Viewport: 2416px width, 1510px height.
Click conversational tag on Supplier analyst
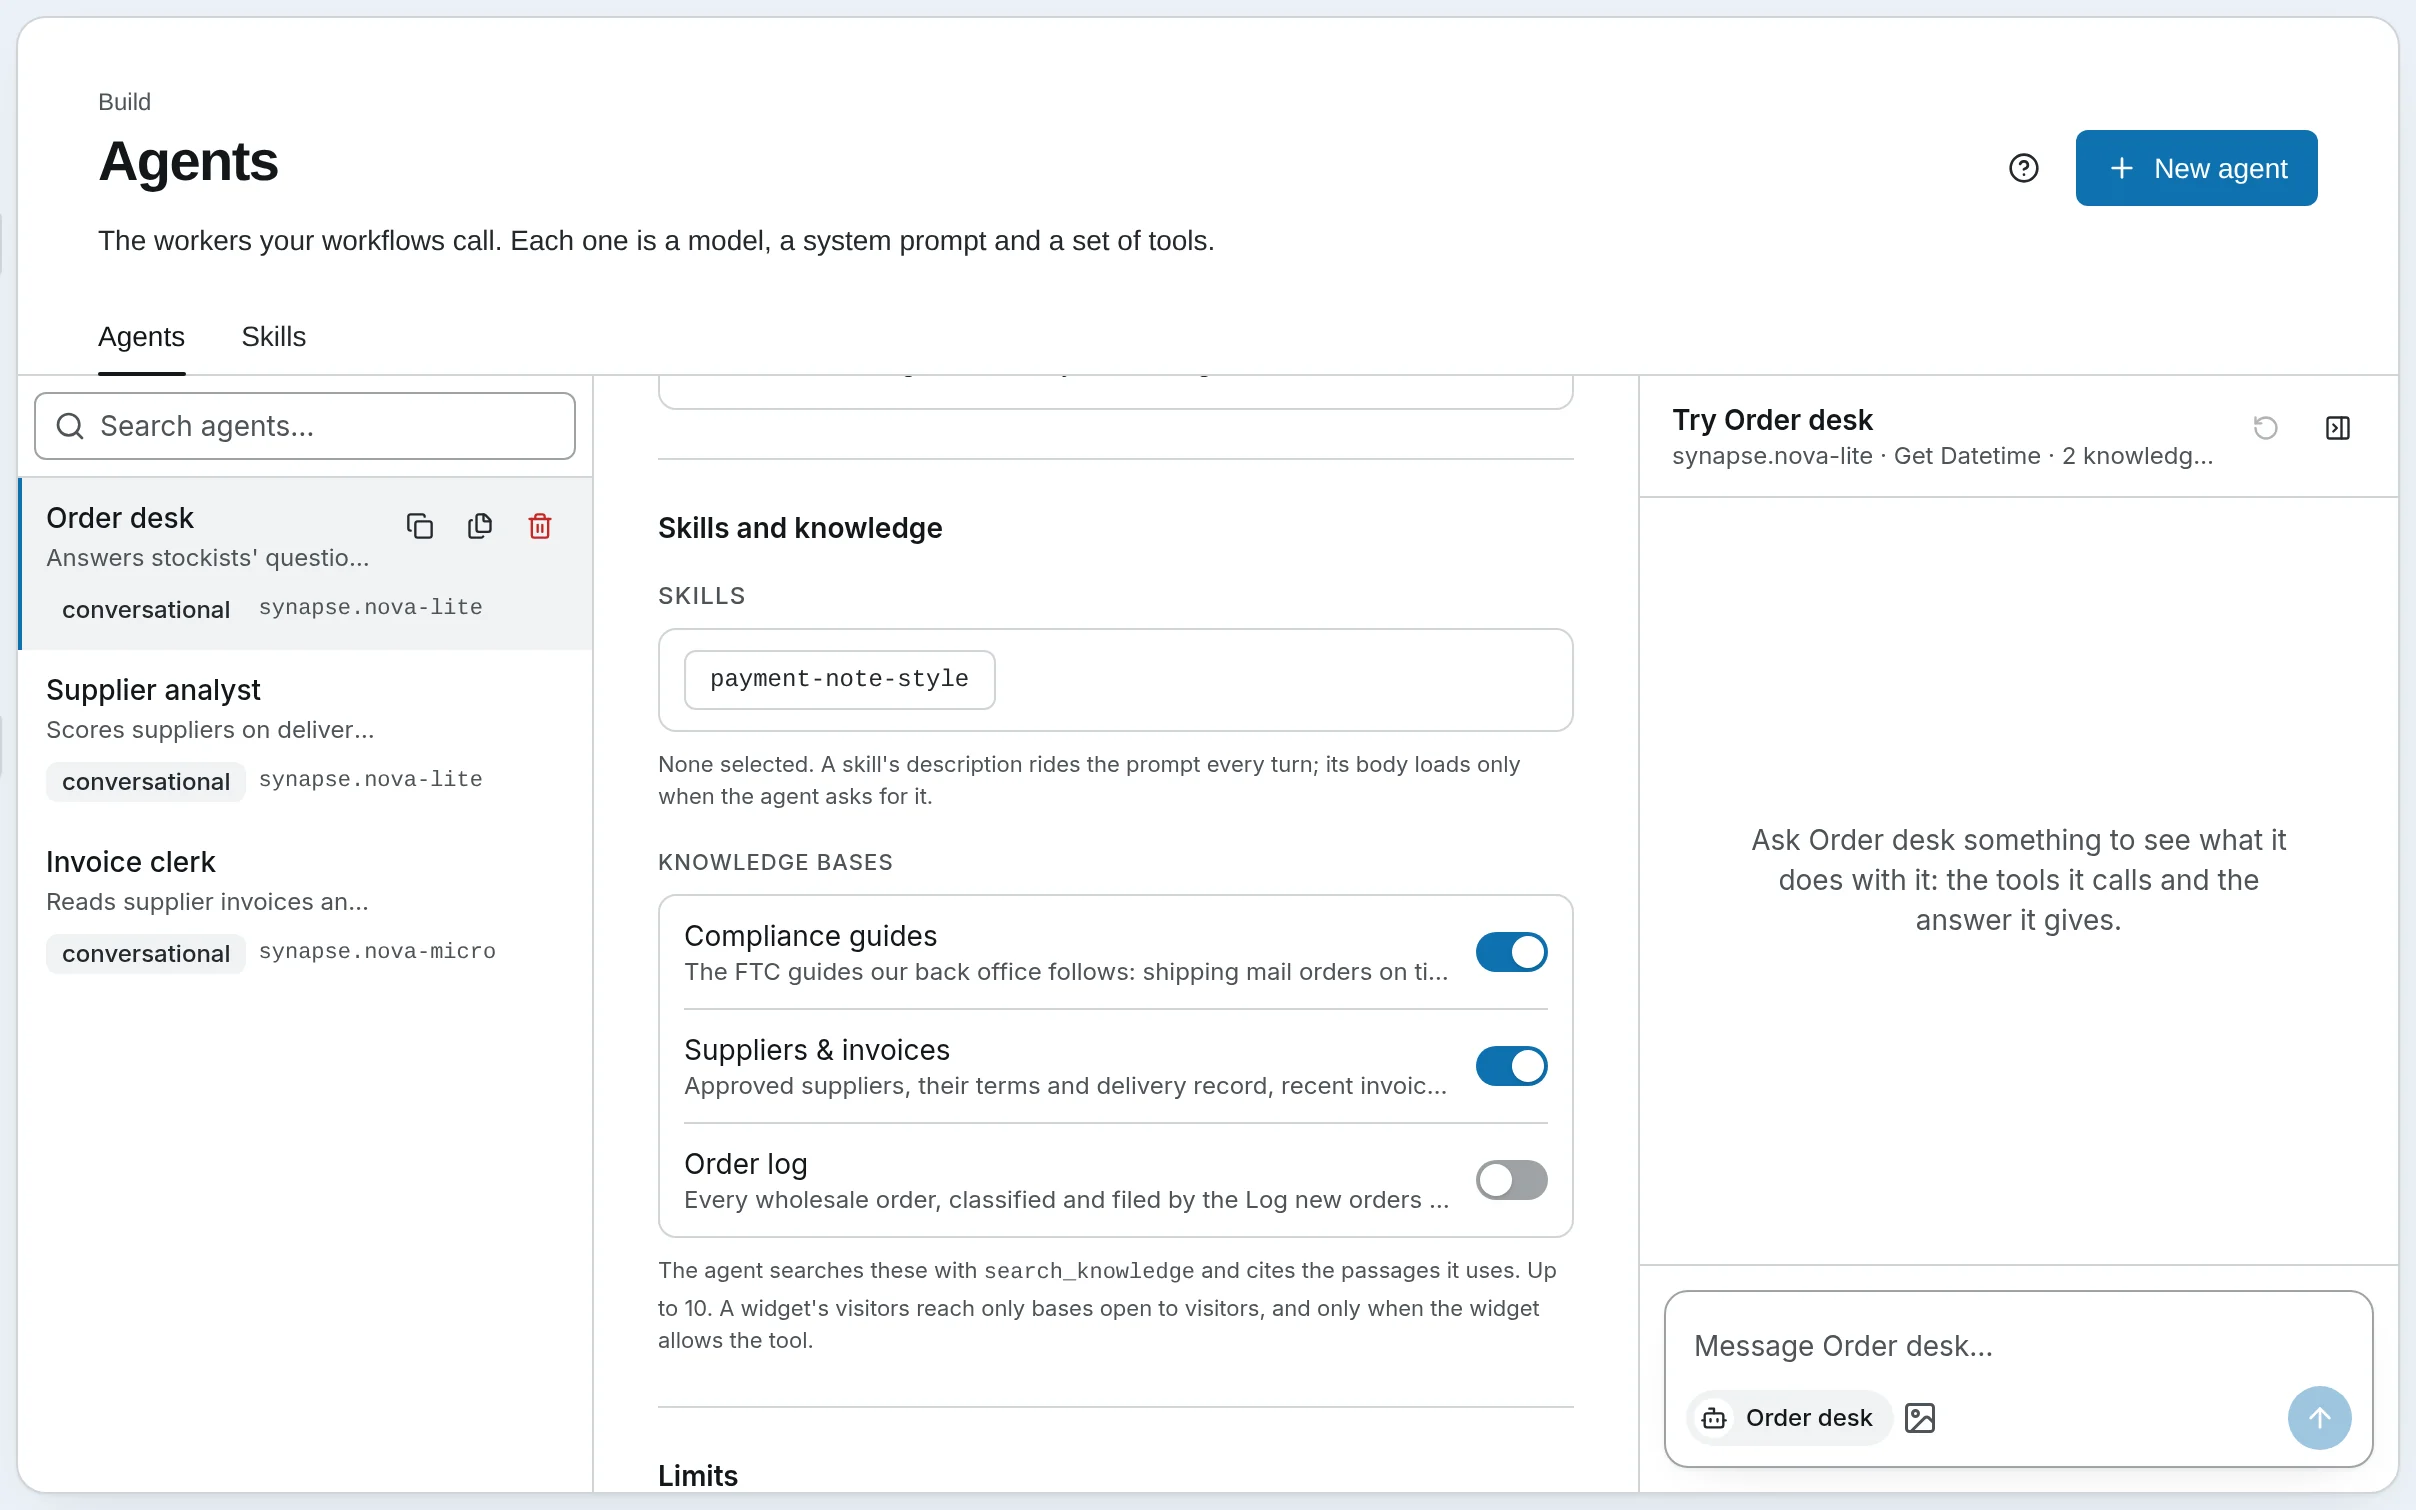point(146,781)
